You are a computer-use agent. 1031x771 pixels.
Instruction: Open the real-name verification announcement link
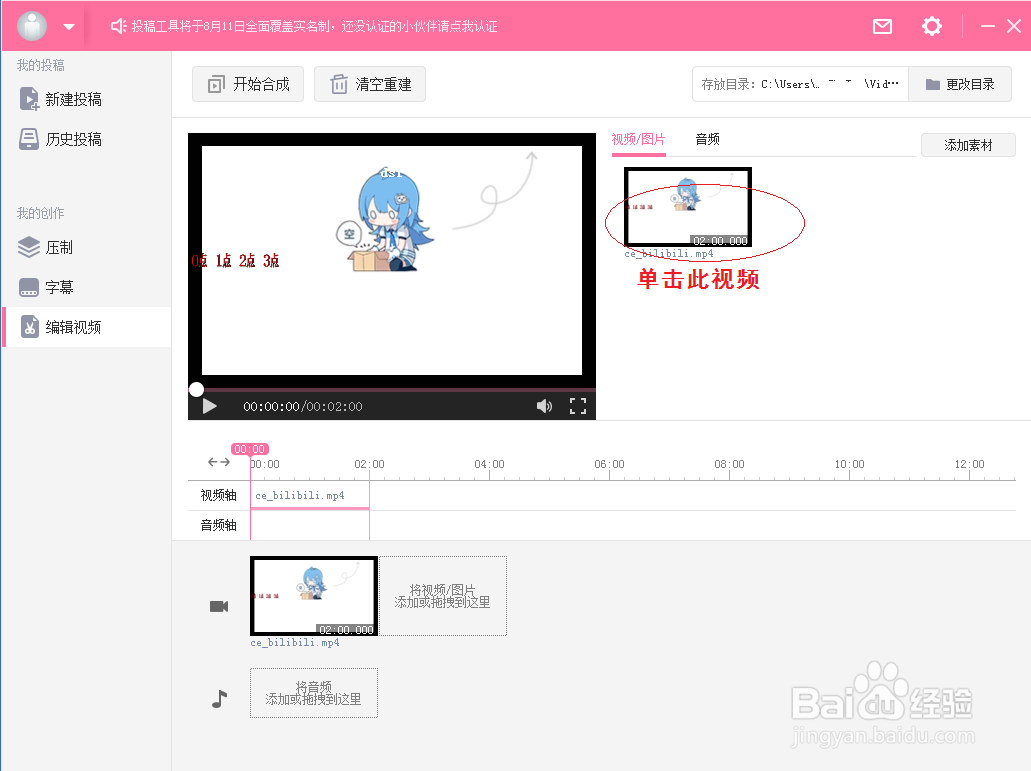click(314, 26)
